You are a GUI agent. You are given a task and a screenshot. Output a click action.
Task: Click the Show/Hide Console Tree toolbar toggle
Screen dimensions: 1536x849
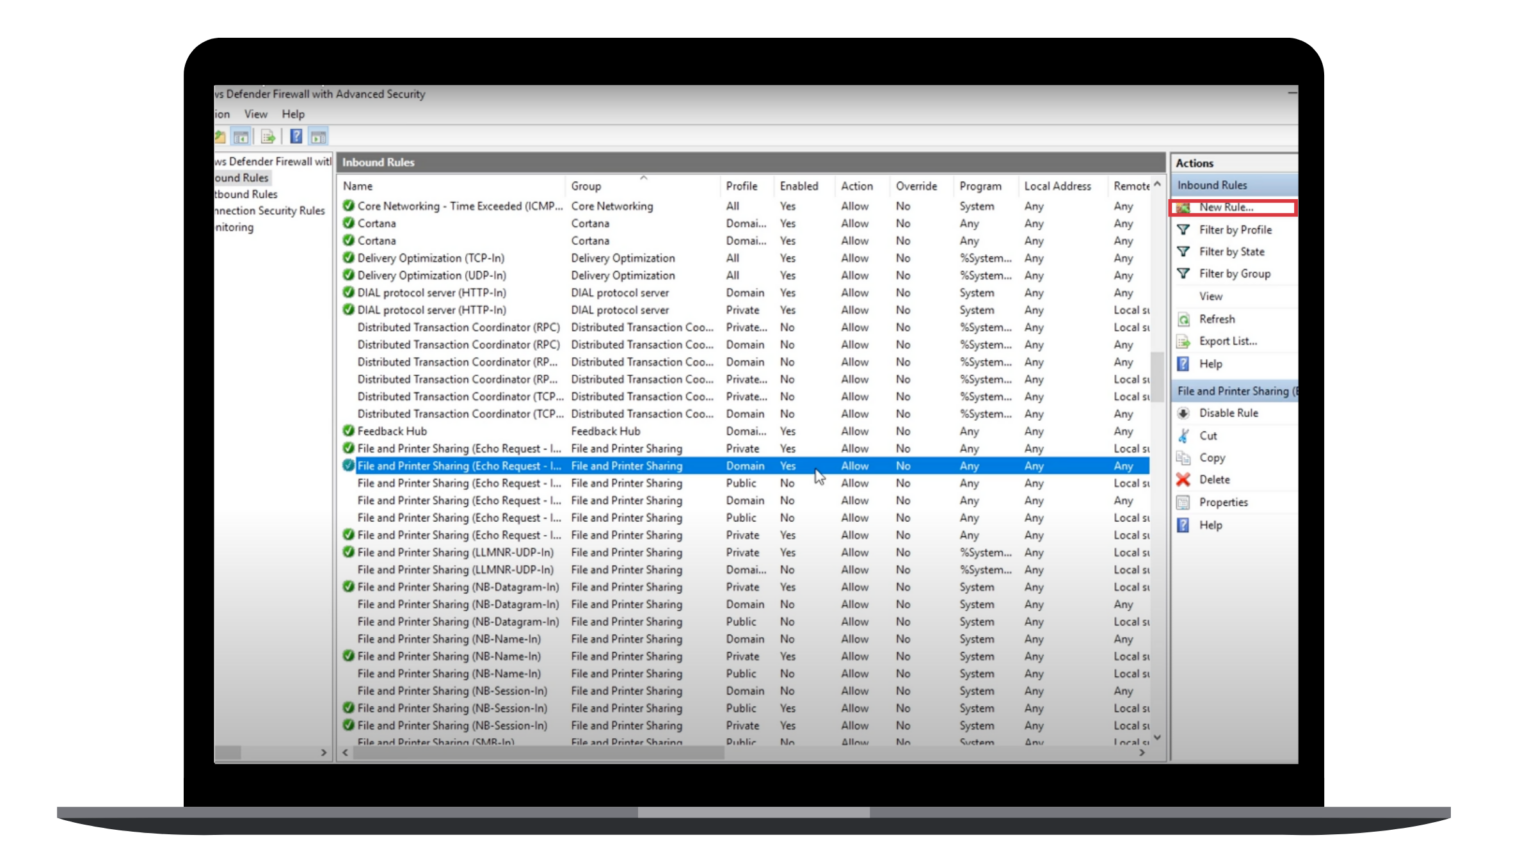(x=240, y=136)
